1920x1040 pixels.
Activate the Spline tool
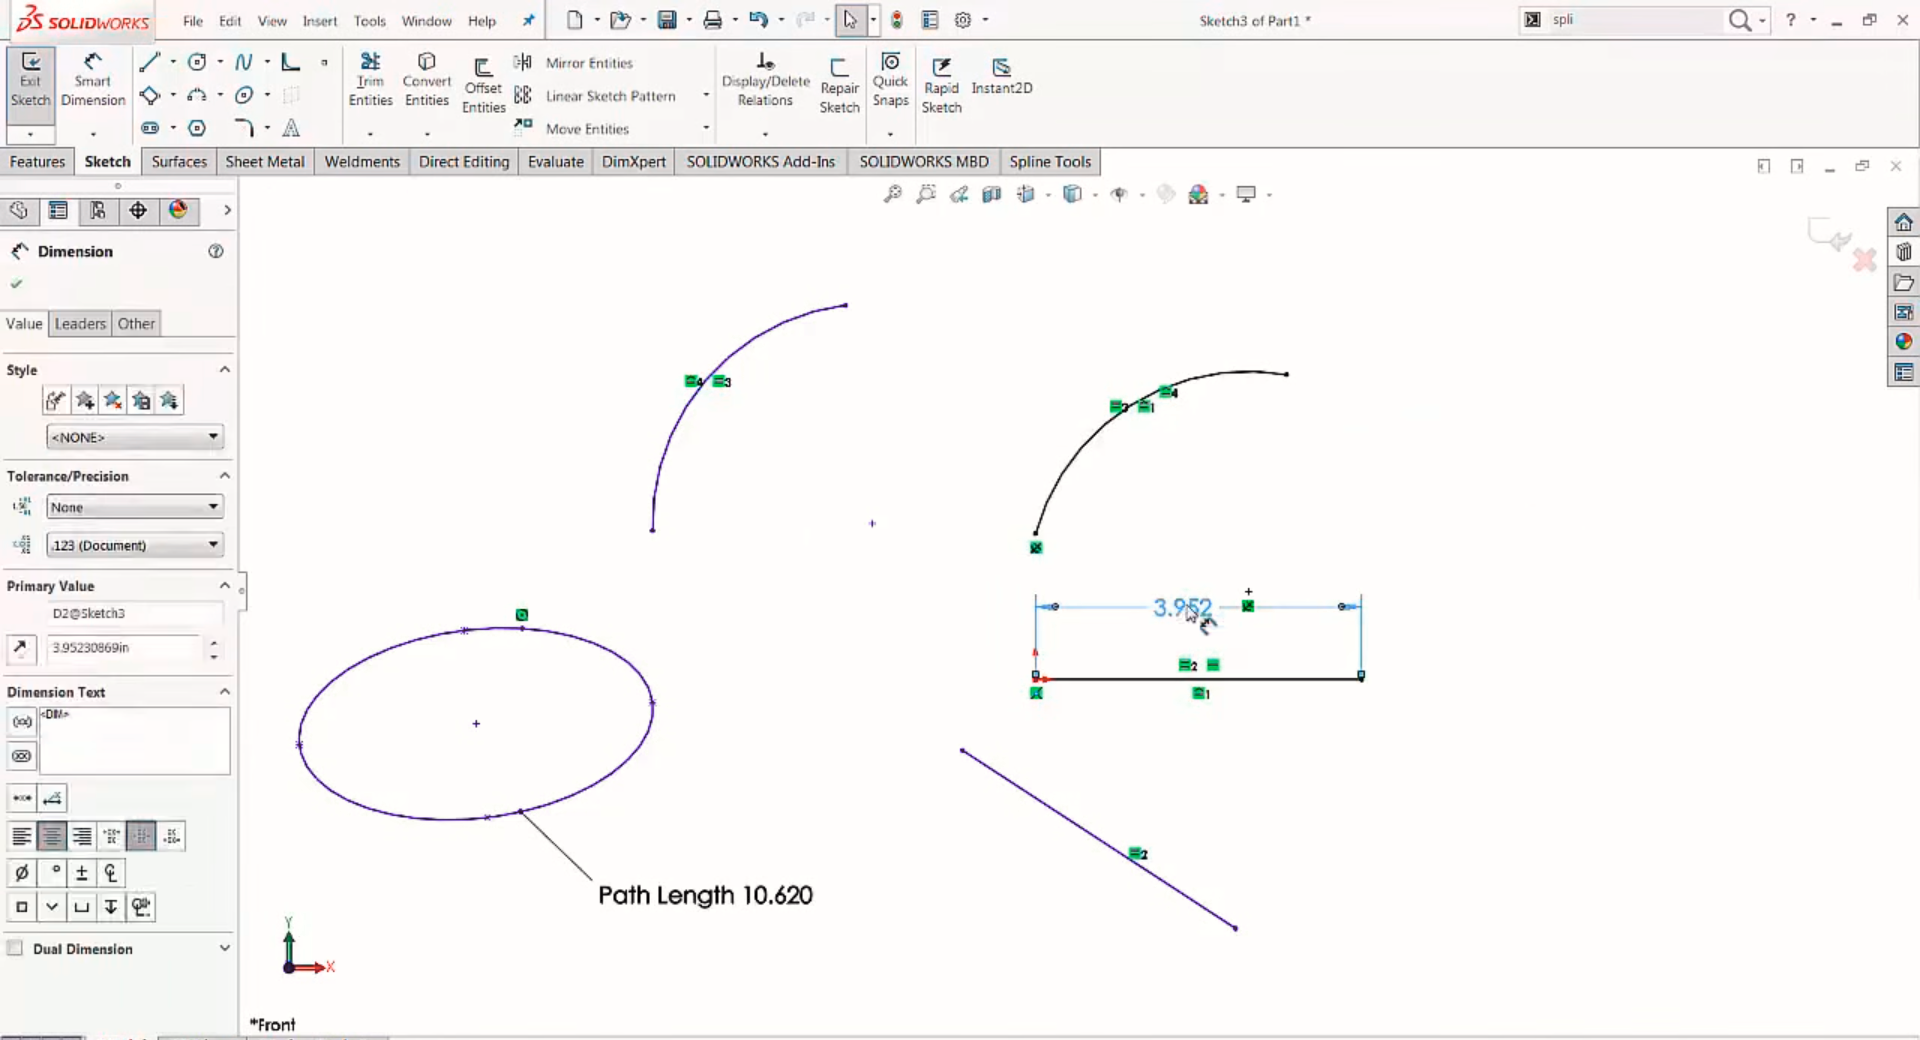tap(244, 62)
